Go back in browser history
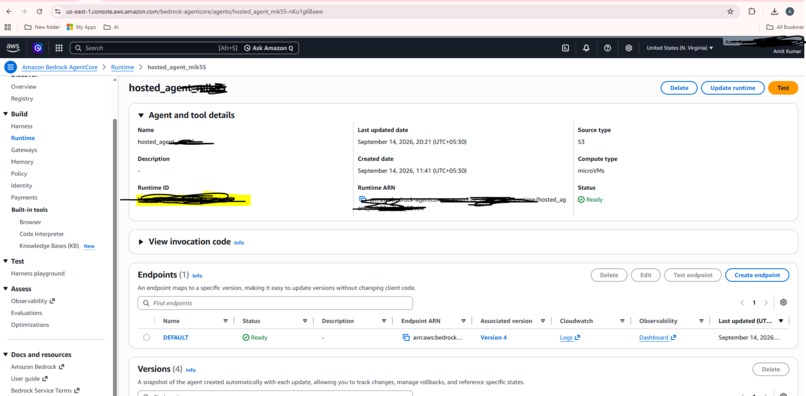The image size is (806, 396). [9, 11]
